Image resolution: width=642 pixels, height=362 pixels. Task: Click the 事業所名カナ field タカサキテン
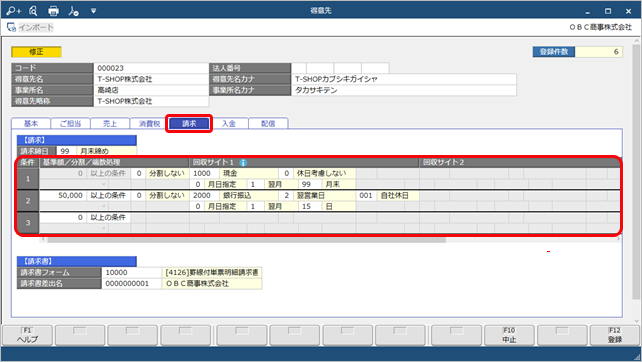pos(404,90)
